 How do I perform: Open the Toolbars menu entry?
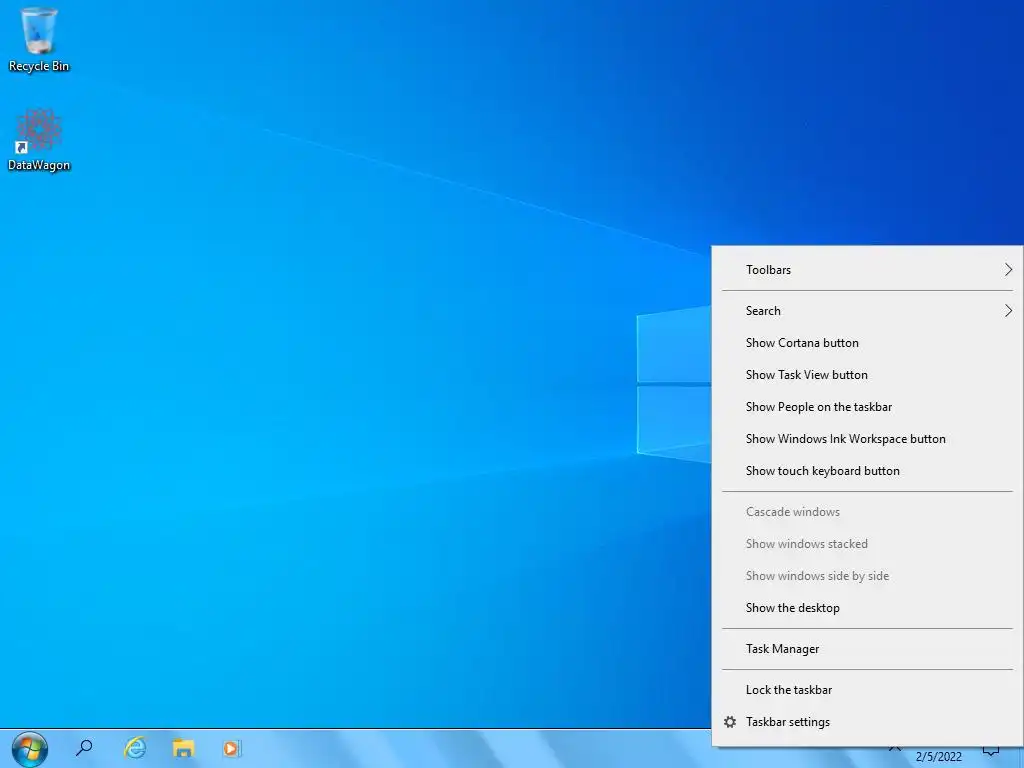pos(867,270)
